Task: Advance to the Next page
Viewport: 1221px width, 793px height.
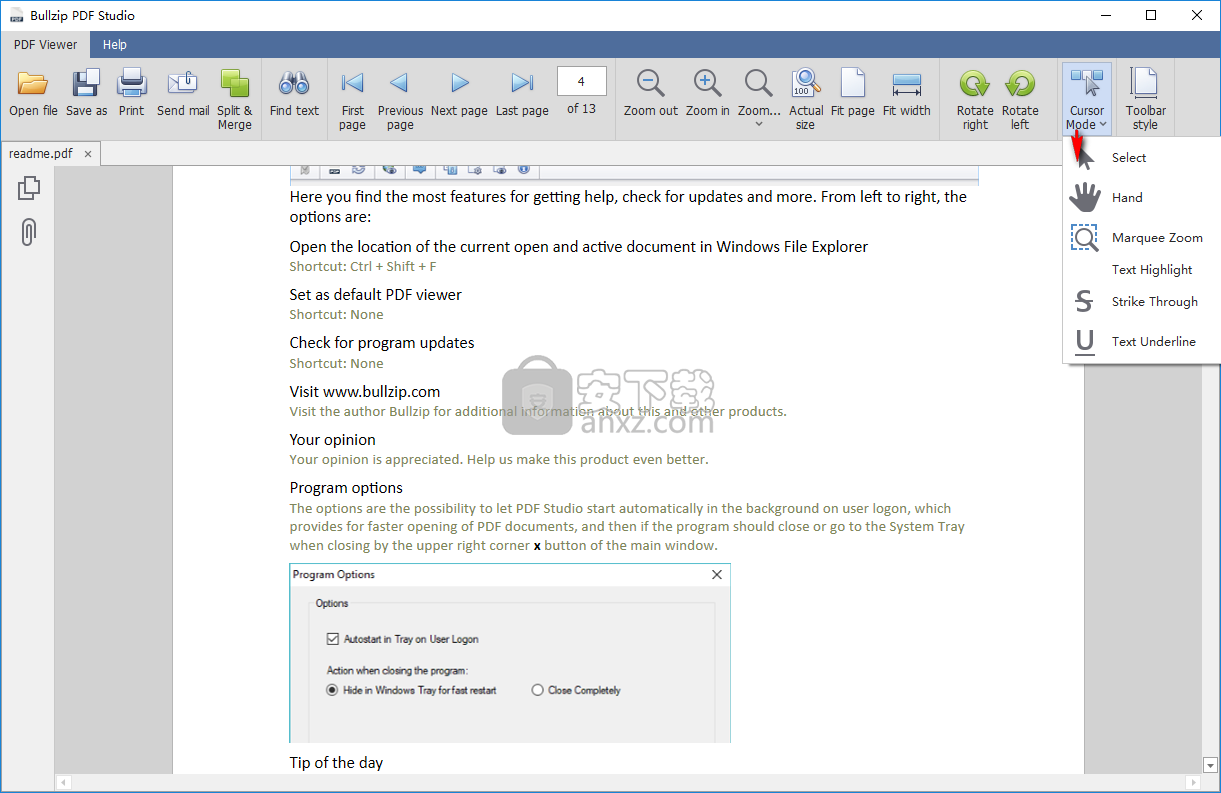Action: tap(459, 92)
